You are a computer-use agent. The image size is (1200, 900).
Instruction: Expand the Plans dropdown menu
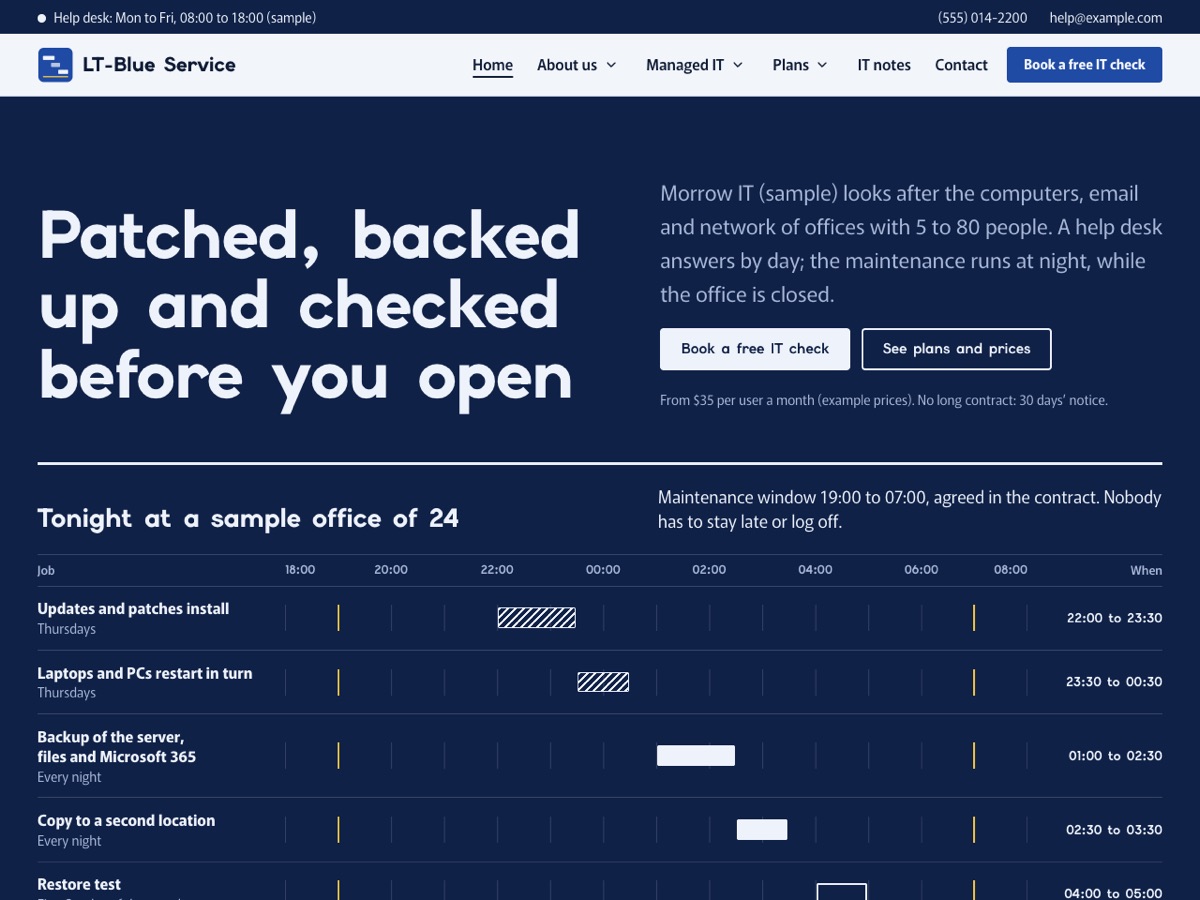click(x=800, y=65)
